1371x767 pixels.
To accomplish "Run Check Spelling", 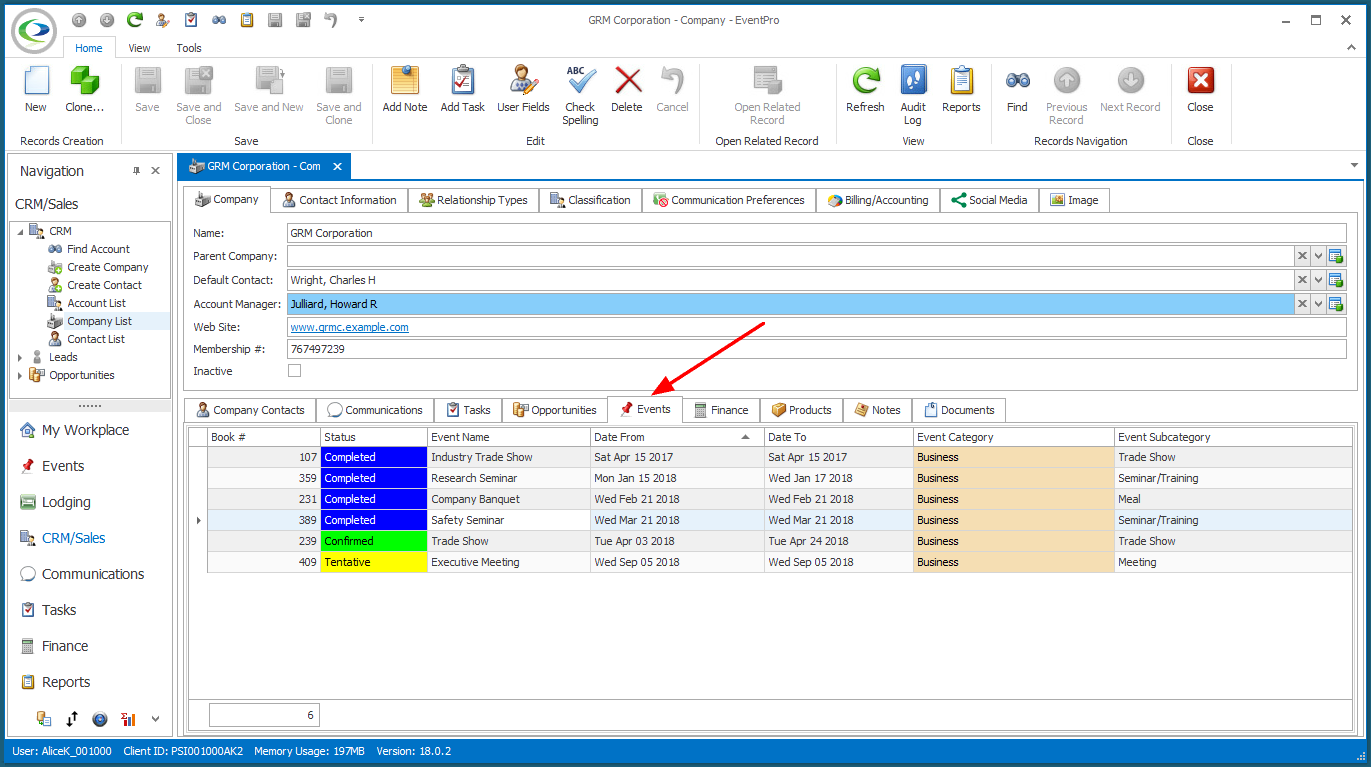I will (x=580, y=96).
